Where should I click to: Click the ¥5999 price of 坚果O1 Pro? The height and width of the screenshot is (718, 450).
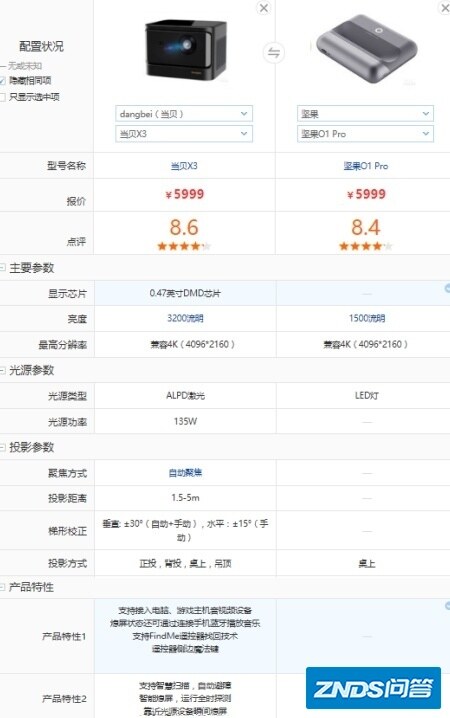click(x=366, y=194)
